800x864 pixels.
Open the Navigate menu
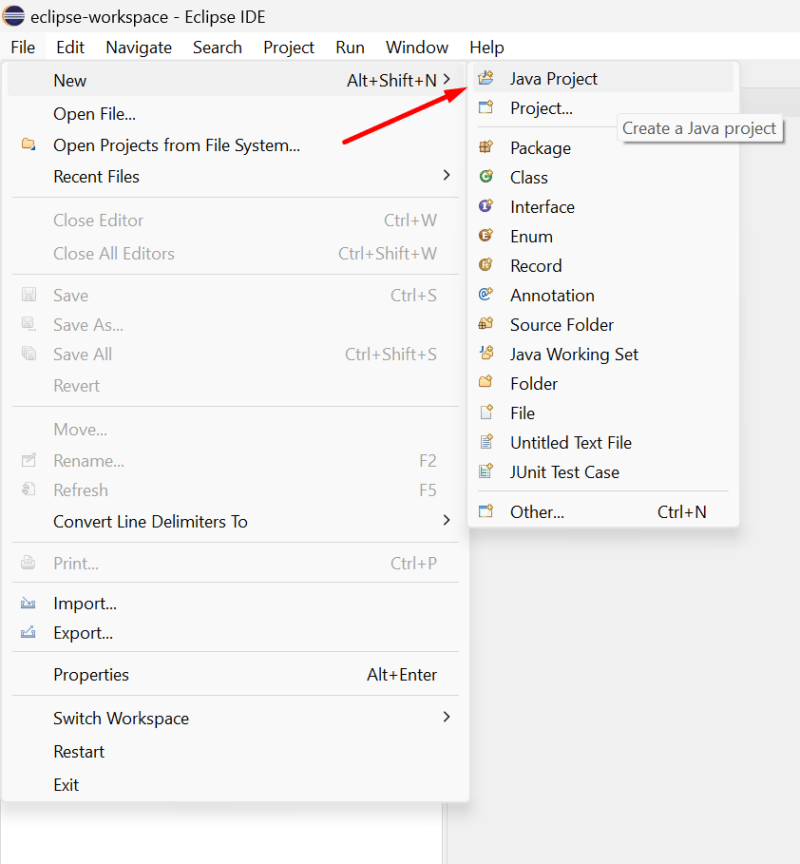pos(138,47)
